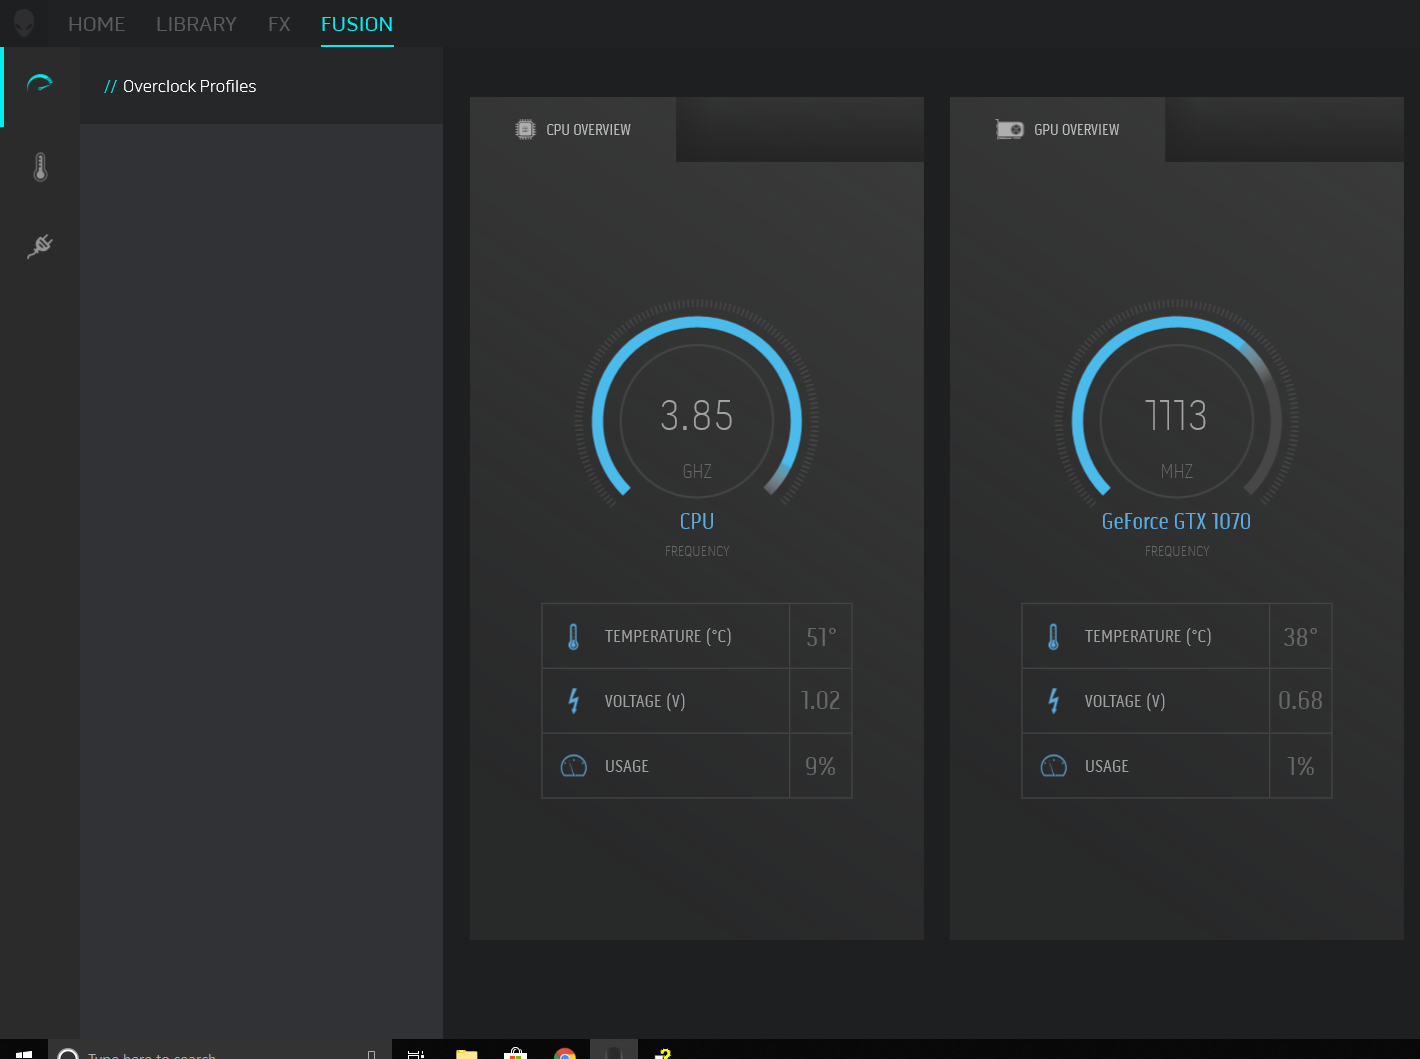Select the FX tab
This screenshot has width=1420, height=1059.
[x=278, y=23]
